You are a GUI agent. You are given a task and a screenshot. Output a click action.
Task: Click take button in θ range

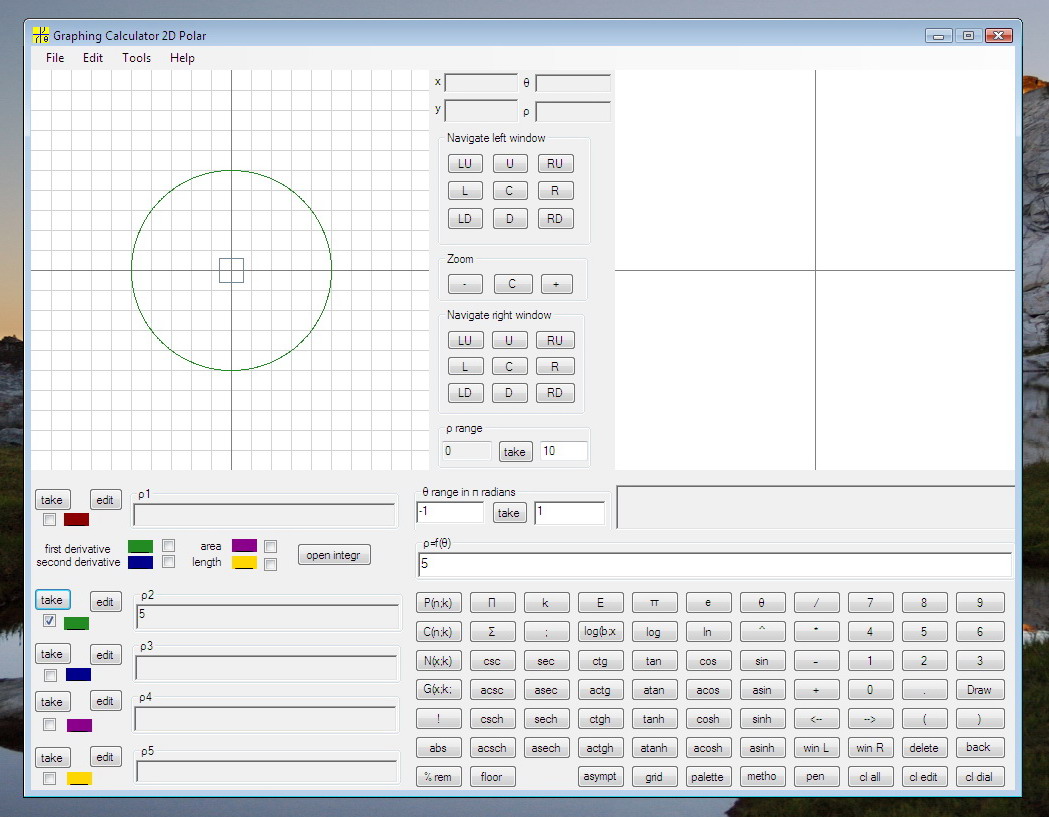508,513
